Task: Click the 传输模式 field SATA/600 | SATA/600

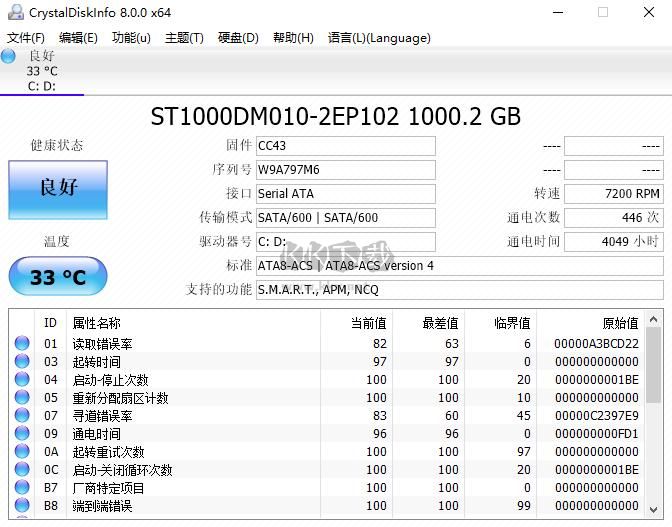Action: [x=346, y=218]
